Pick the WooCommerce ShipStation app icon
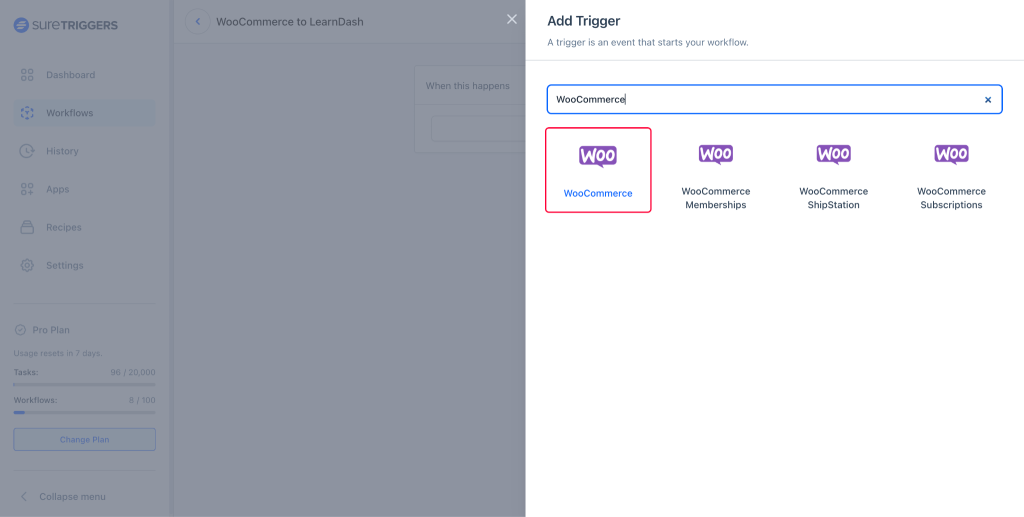 tap(833, 155)
